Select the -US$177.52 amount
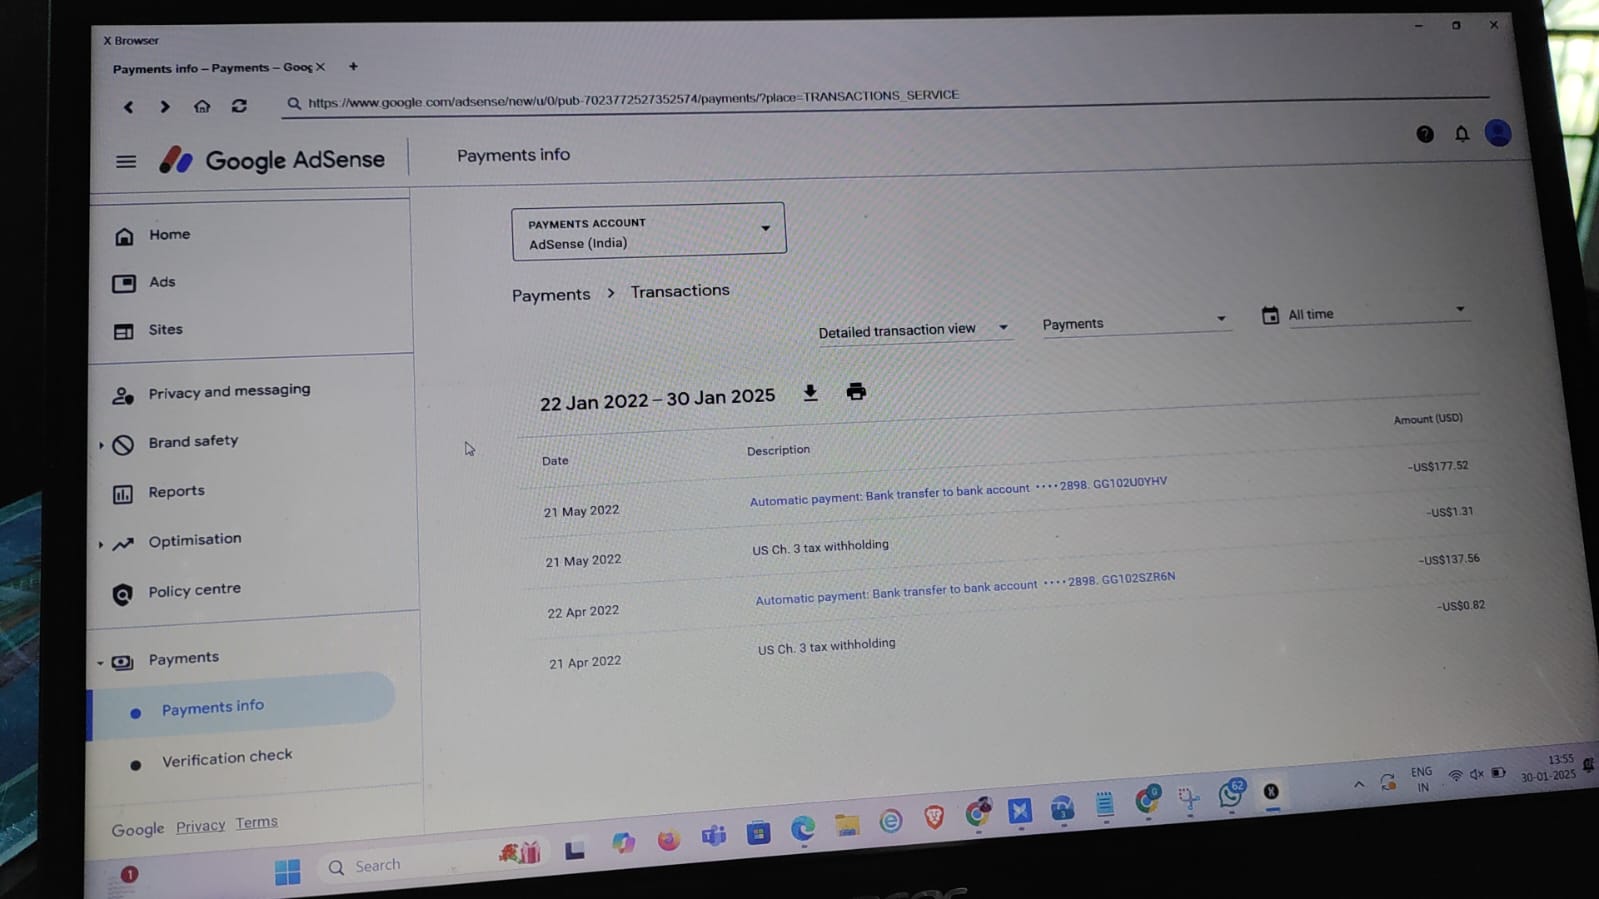Screen dimensions: 1599x899 coord(1438,466)
